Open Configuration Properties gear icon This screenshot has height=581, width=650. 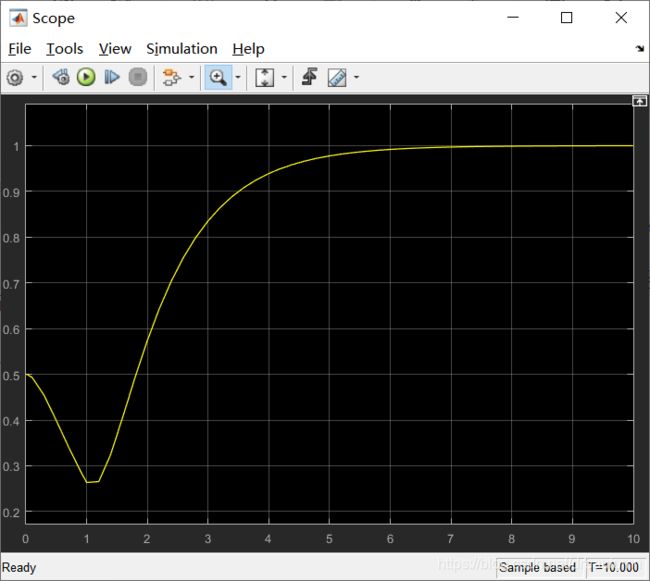pyautogui.click(x=15, y=77)
